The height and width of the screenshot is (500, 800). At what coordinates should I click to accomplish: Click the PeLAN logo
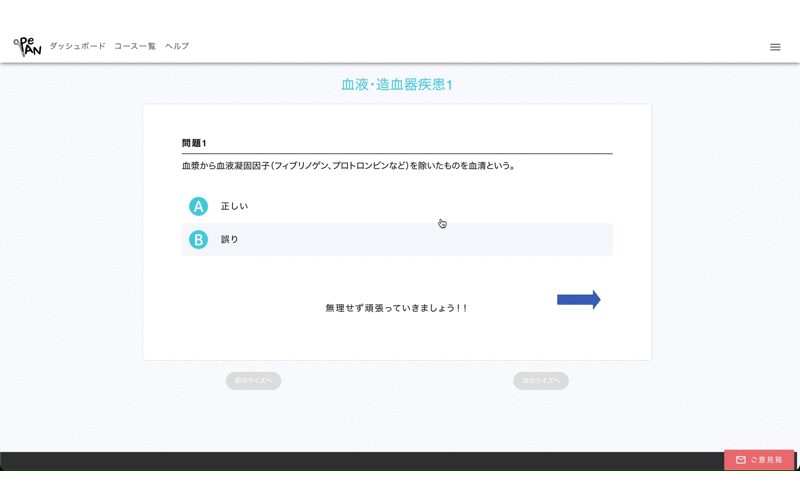tap(27, 46)
